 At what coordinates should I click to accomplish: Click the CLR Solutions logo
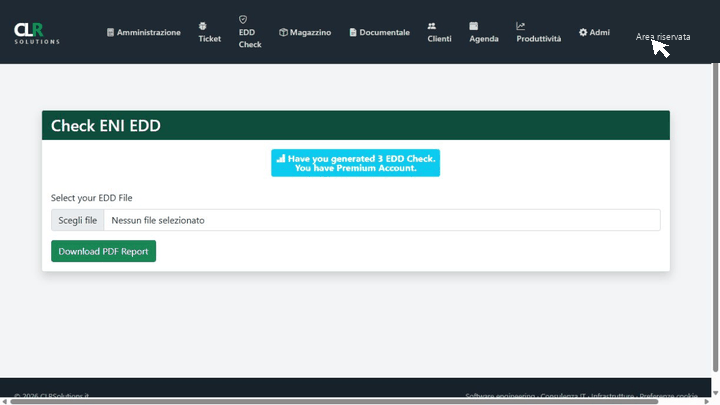pyautogui.click(x=37, y=34)
